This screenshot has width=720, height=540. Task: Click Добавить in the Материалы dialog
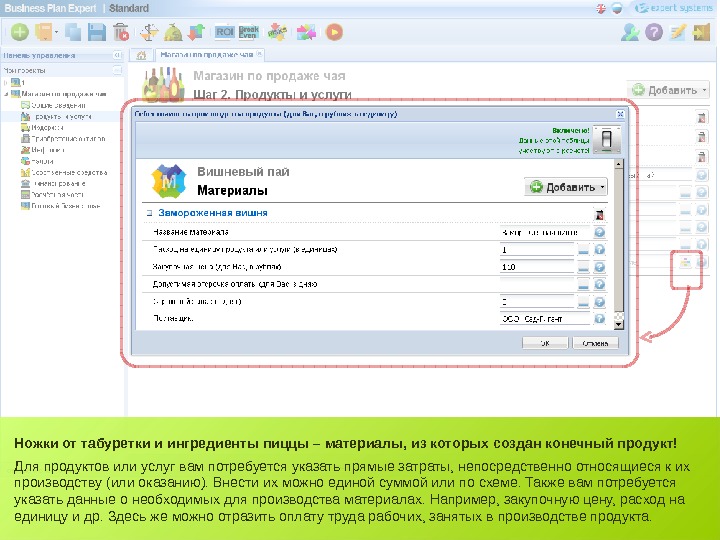(x=565, y=187)
